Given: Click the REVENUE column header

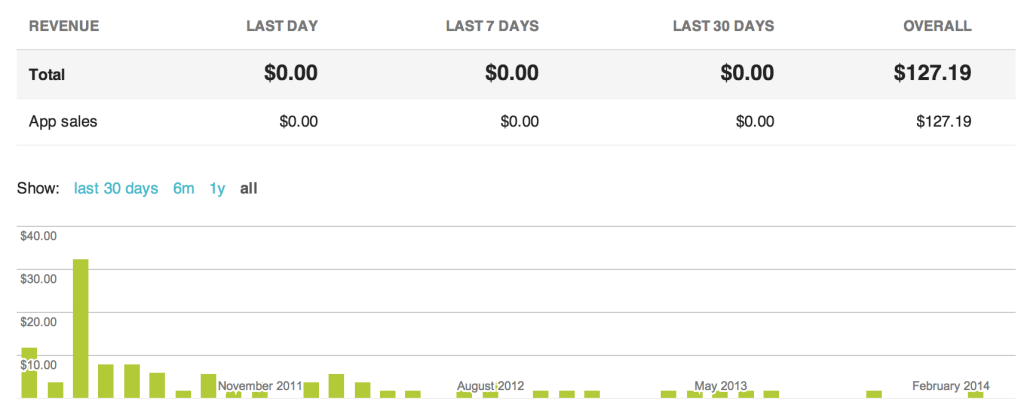Looking at the screenshot, I should coord(64,27).
